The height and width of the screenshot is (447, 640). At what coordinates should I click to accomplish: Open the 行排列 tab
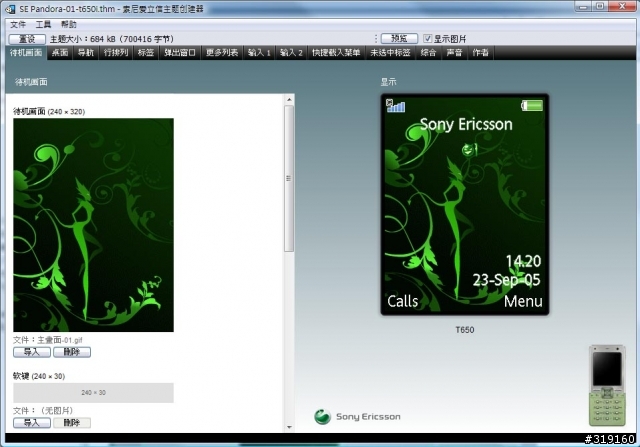tap(116, 53)
